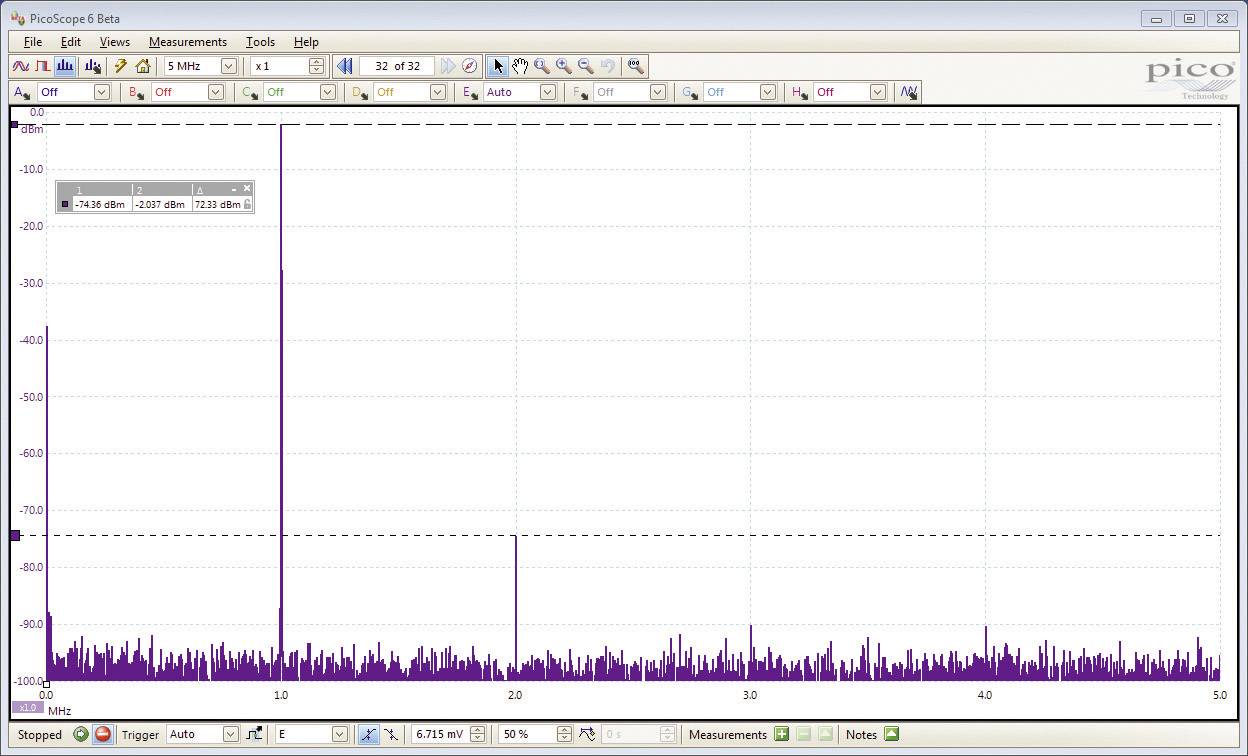This screenshot has height=756, width=1248.
Task: Activate the zoom-in magnifier tool
Action: pyautogui.click(x=562, y=66)
